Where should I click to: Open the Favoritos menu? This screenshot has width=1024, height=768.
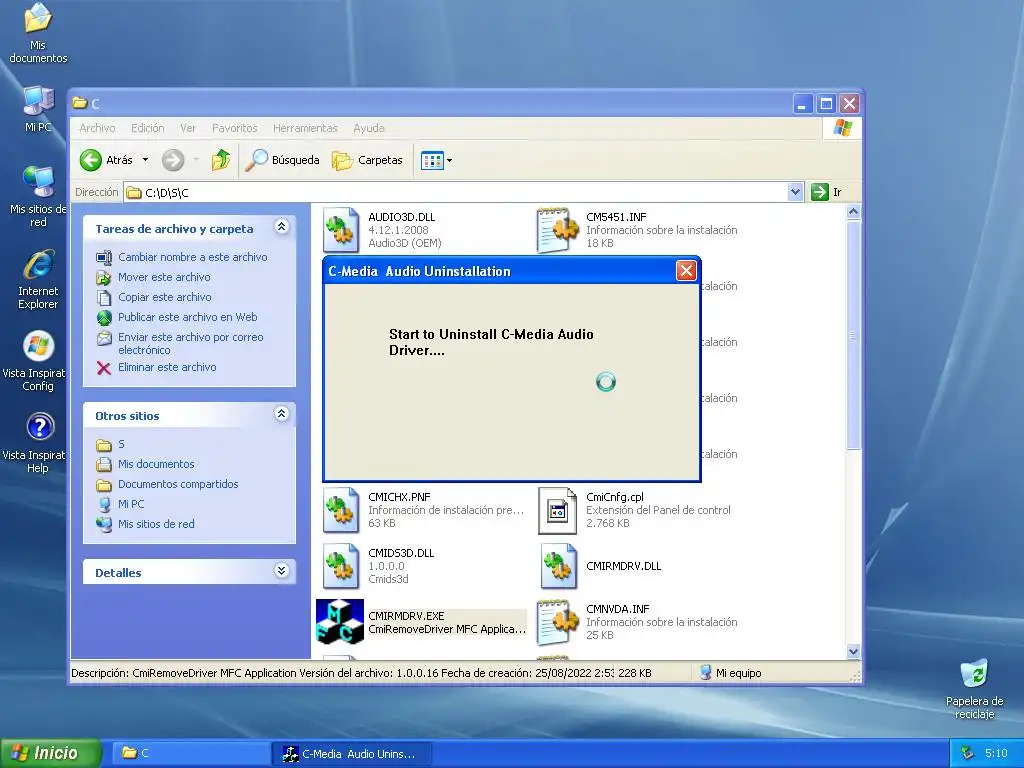[234, 128]
